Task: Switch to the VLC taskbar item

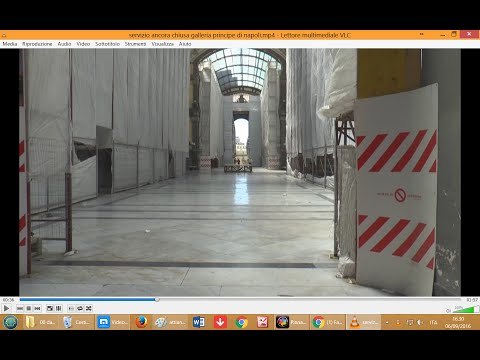Action: (363, 322)
